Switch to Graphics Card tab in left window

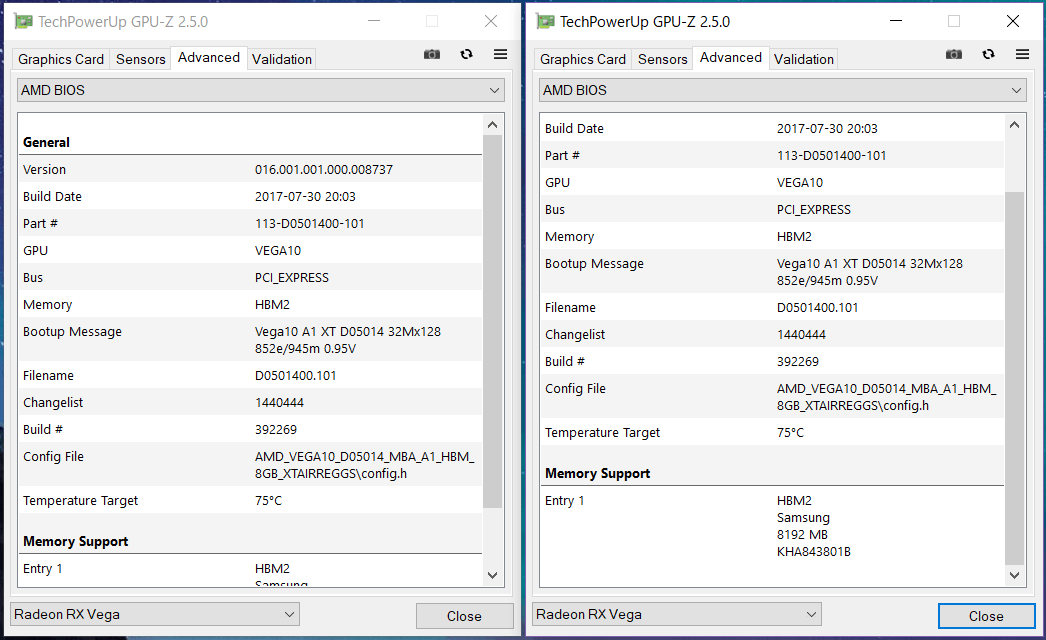(x=61, y=59)
